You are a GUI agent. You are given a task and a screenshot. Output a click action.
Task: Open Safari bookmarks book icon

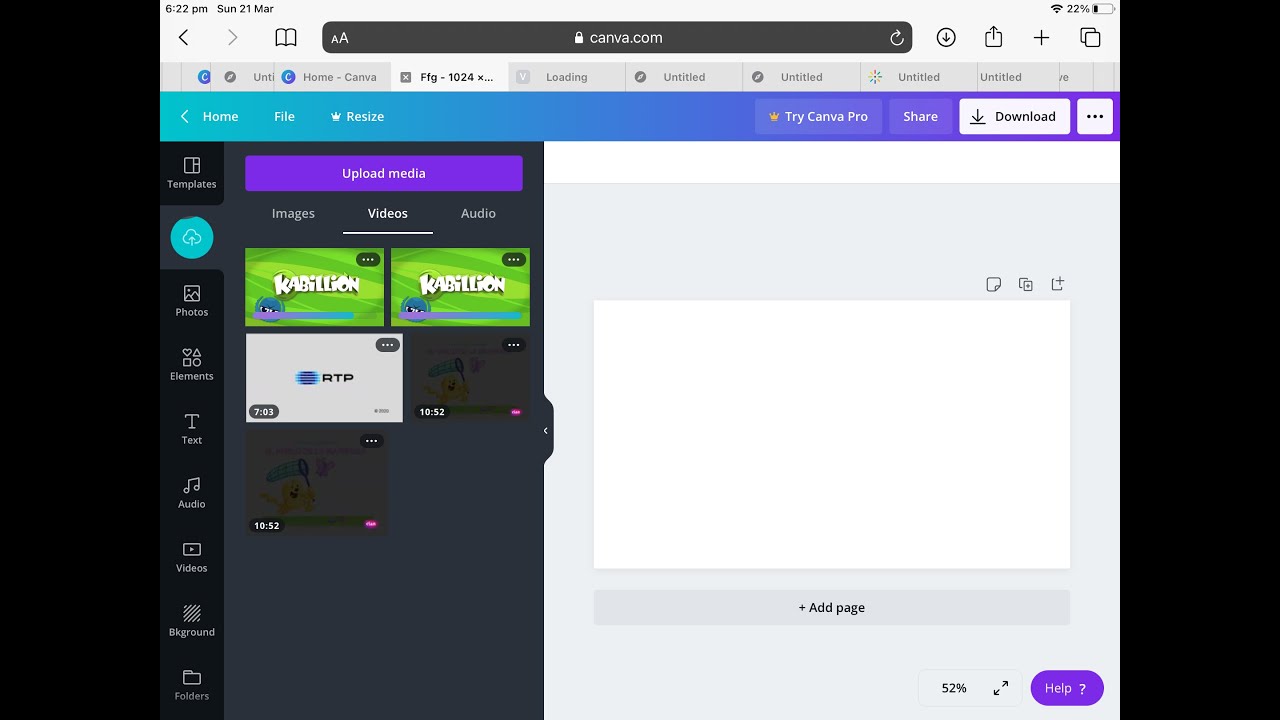(x=286, y=38)
